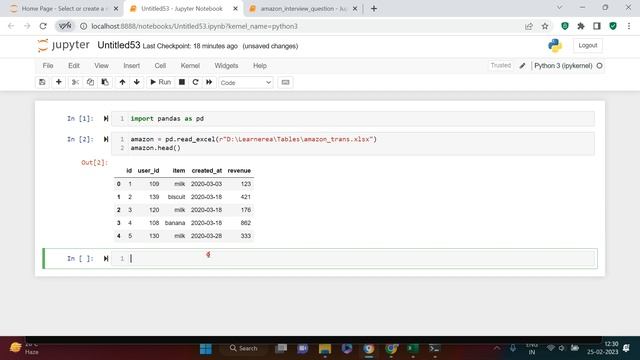Screen dimensions: 640x360
Task: Open the Cell menu
Action: [x=160, y=66]
